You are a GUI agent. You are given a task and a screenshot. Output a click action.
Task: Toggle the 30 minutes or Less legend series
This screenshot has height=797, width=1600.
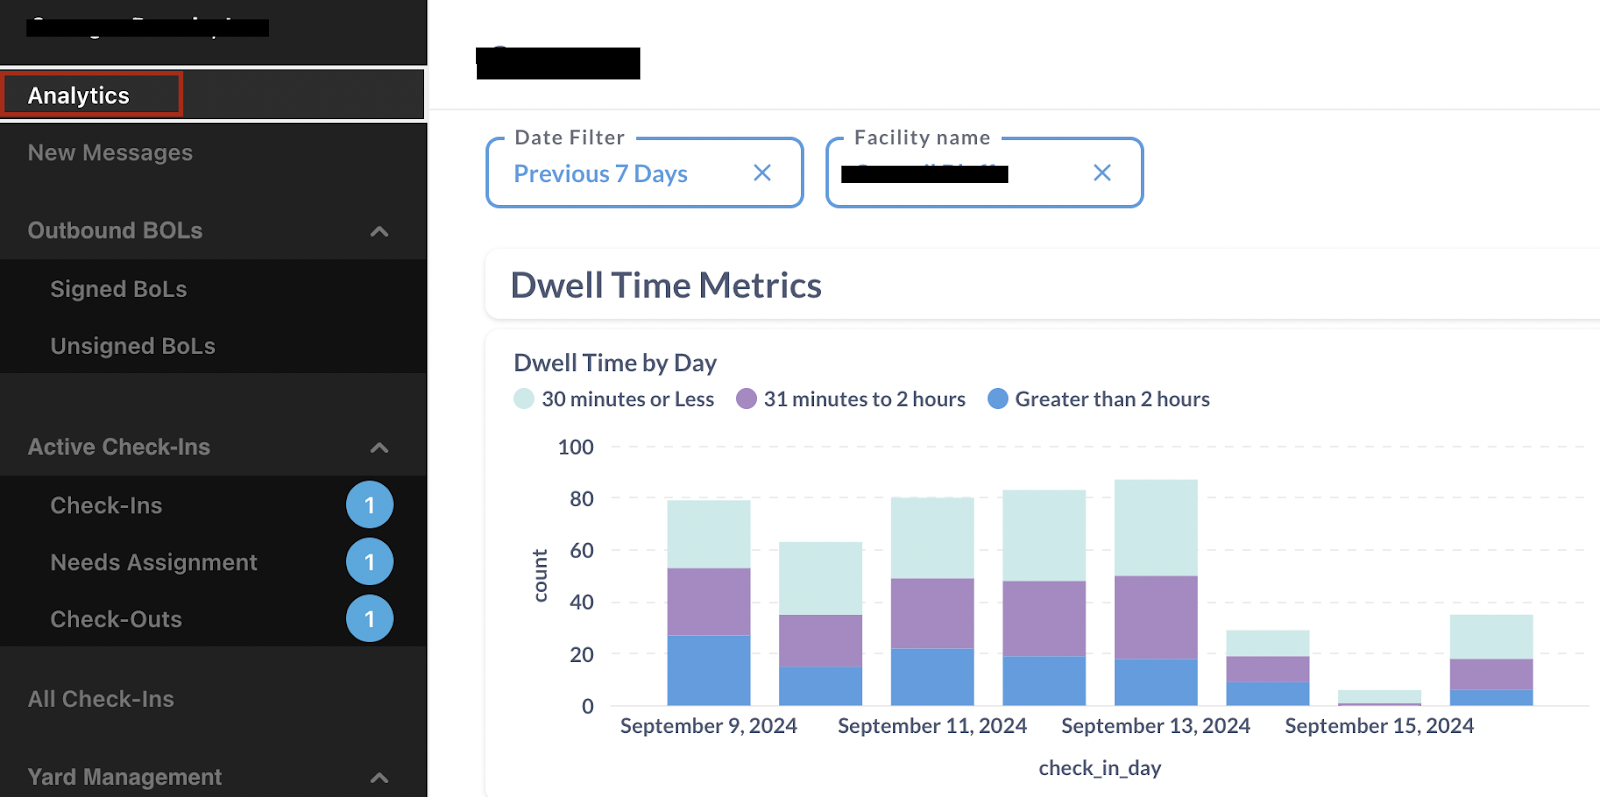pos(614,399)
